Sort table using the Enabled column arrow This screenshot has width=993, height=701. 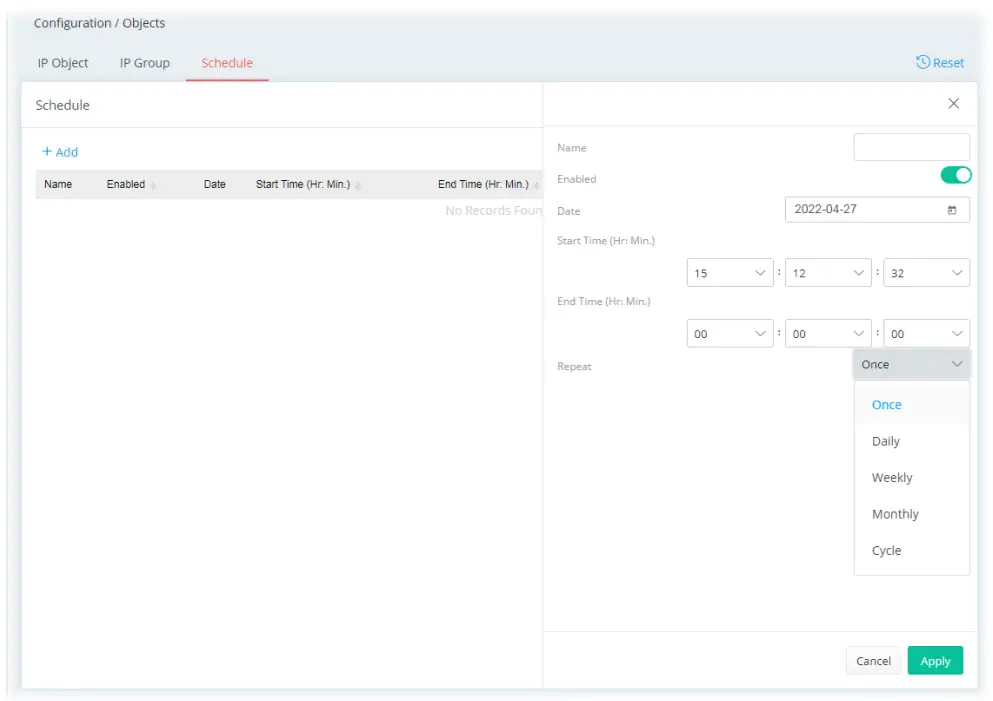(152, 184)
